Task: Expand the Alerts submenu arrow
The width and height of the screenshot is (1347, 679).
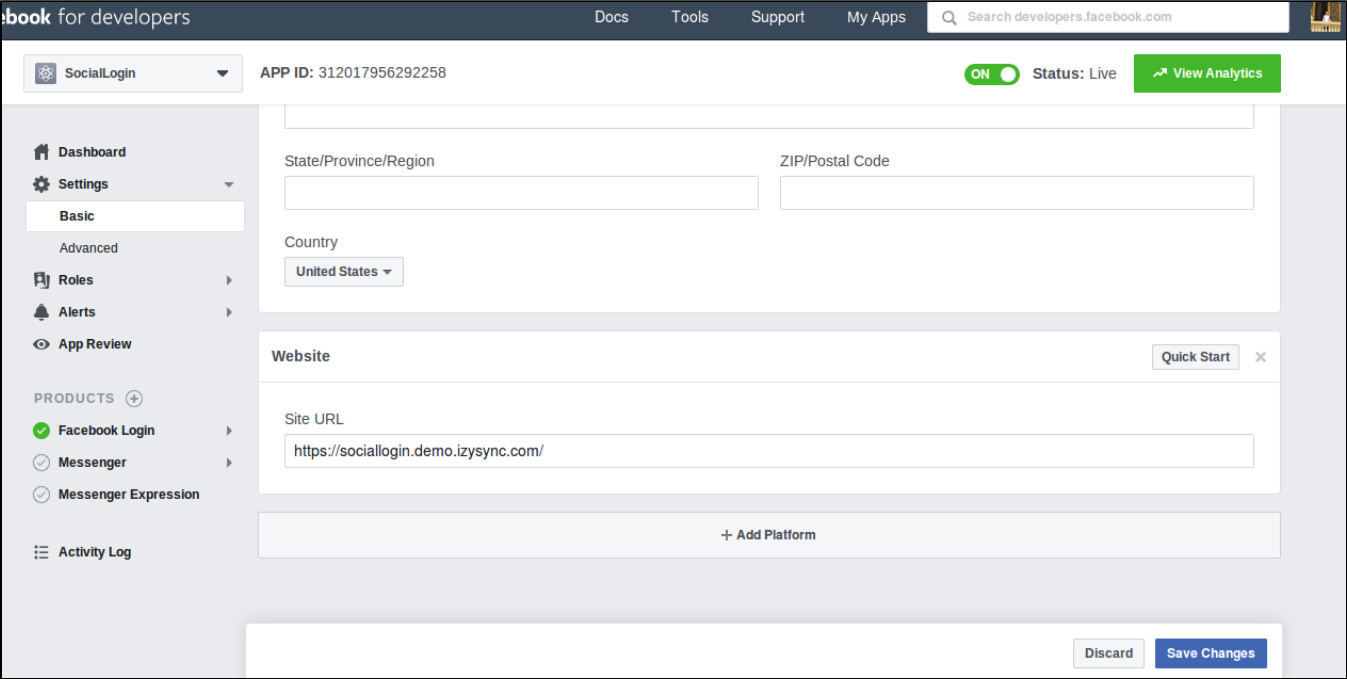Action: 229,312
